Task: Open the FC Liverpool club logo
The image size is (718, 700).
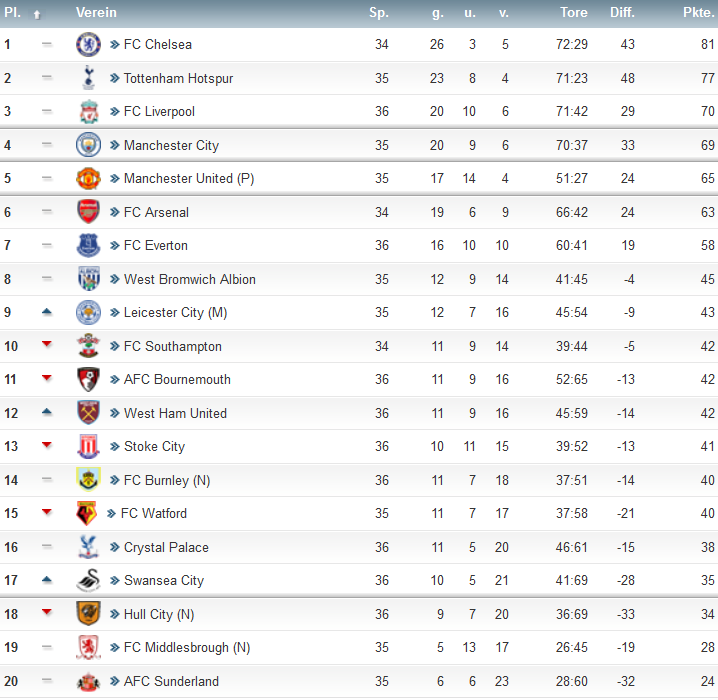Action: (88, 111)
